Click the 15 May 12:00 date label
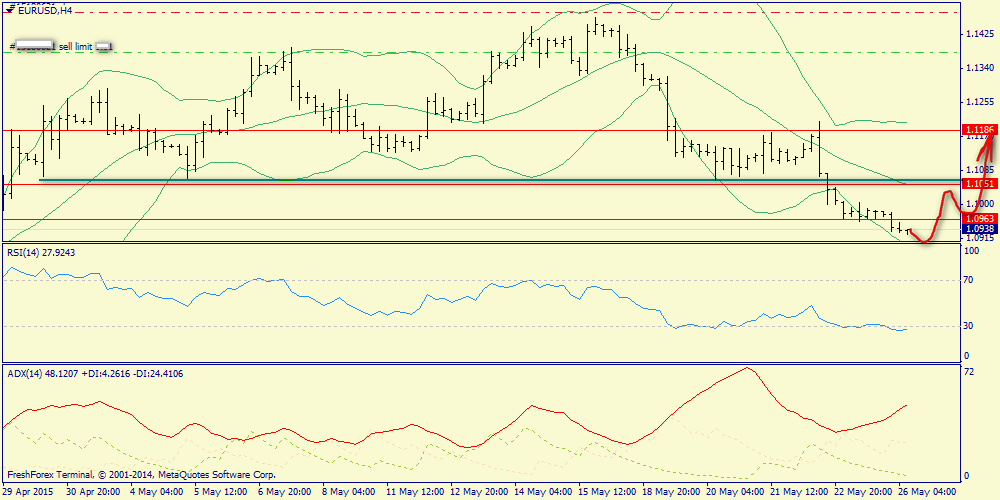1000x500 pixels. pyautogui.click(x=607, y=492)
